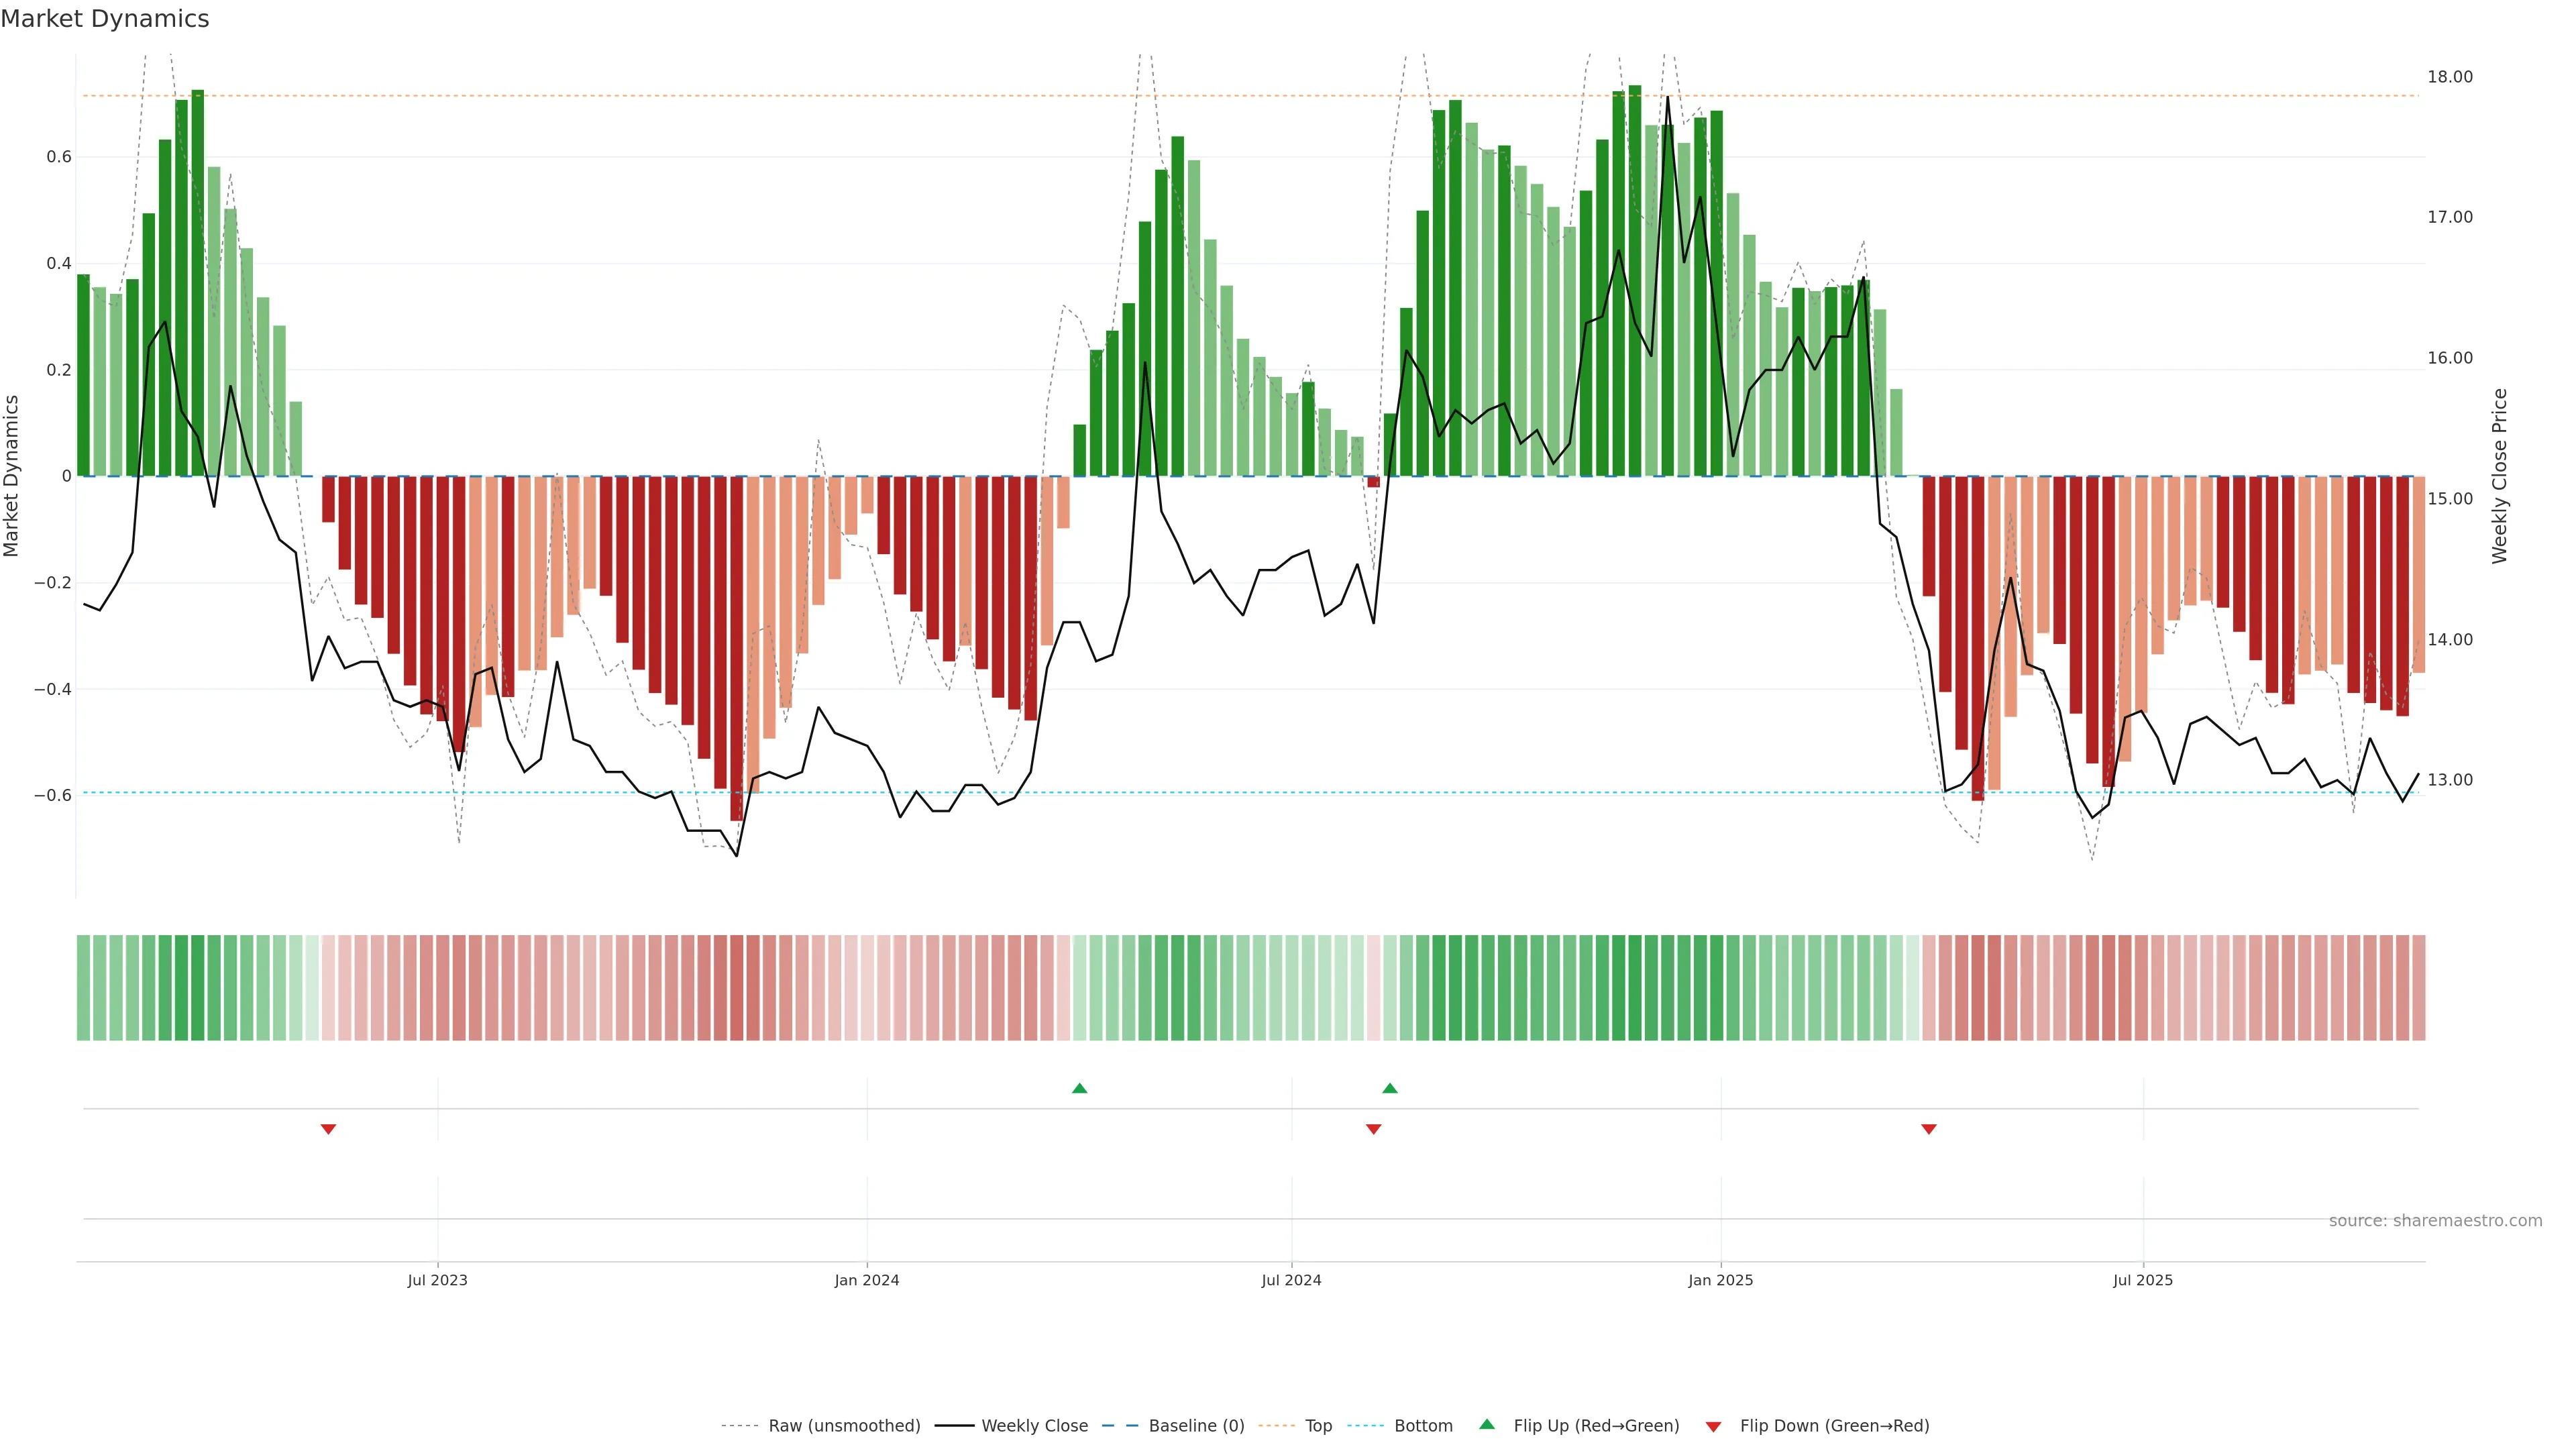Click the Market Dynamics chart title
The width and height of the screenshot is (2576, 1449).
(x=105, y=19)
